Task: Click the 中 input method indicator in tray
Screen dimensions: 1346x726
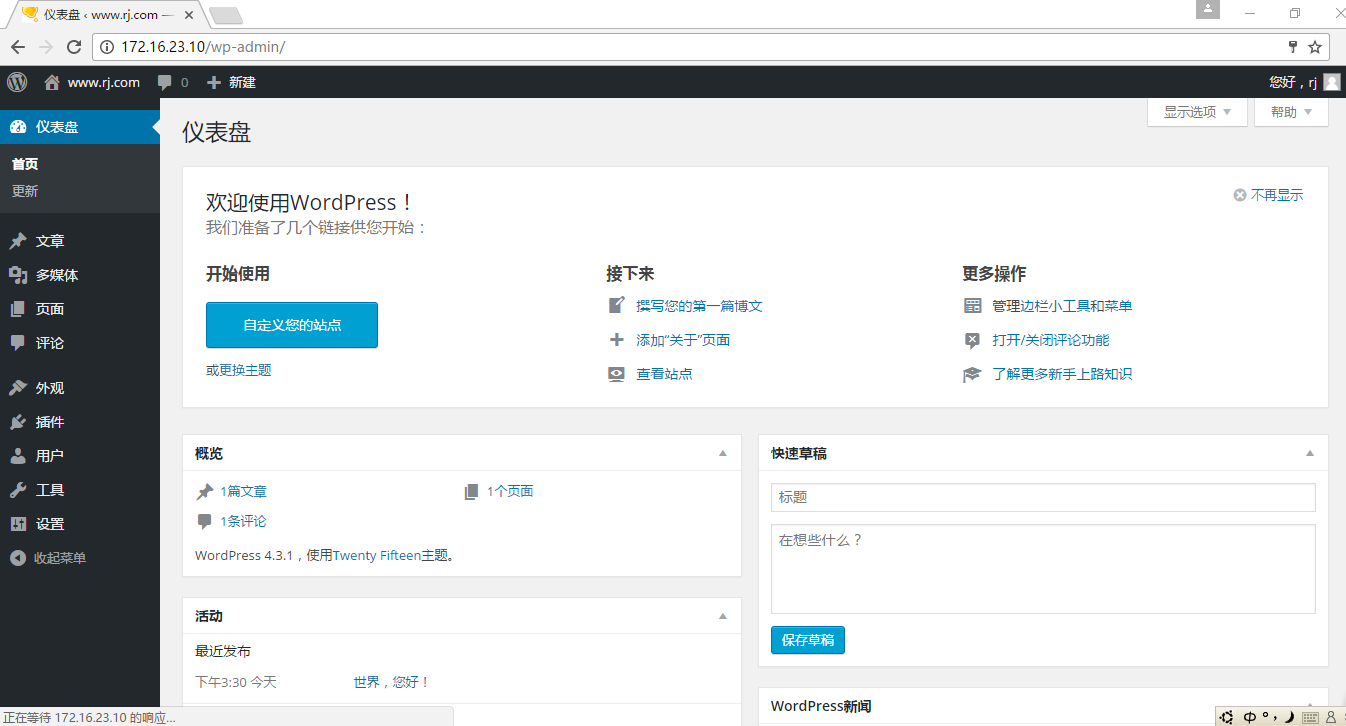Action: coord(1250,716)
